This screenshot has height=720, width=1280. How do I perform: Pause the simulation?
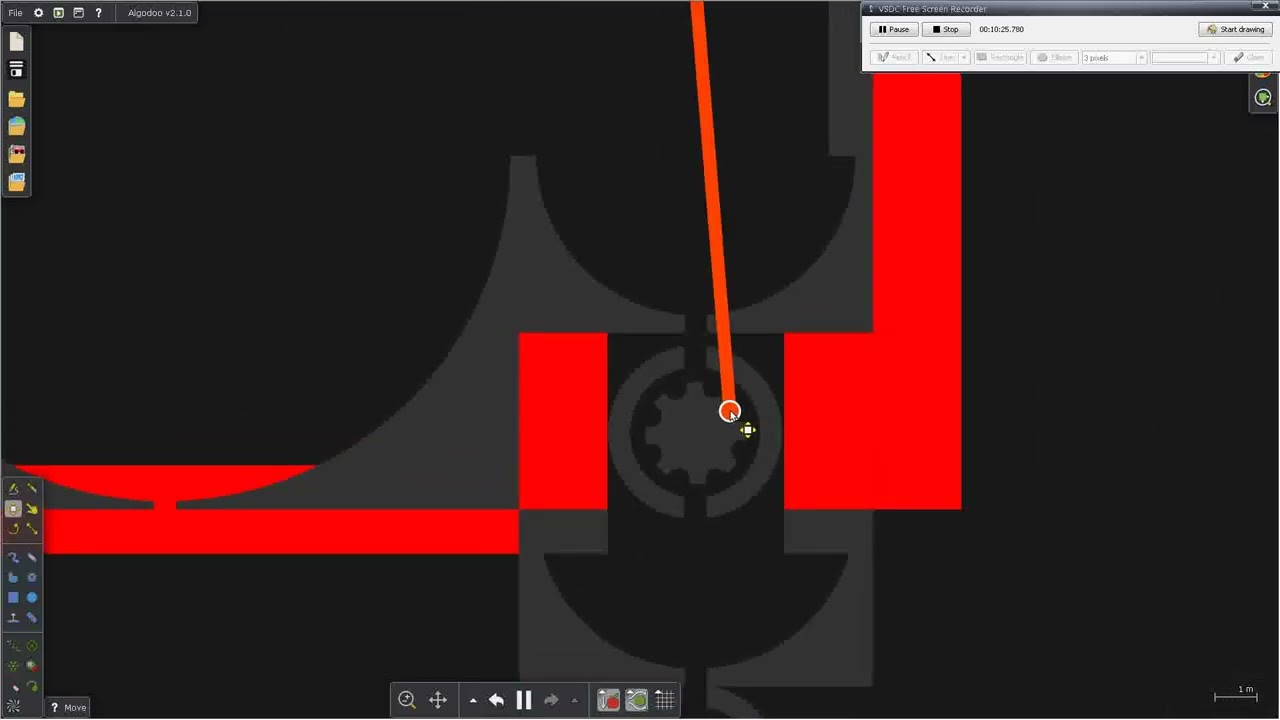pos(523,700)
